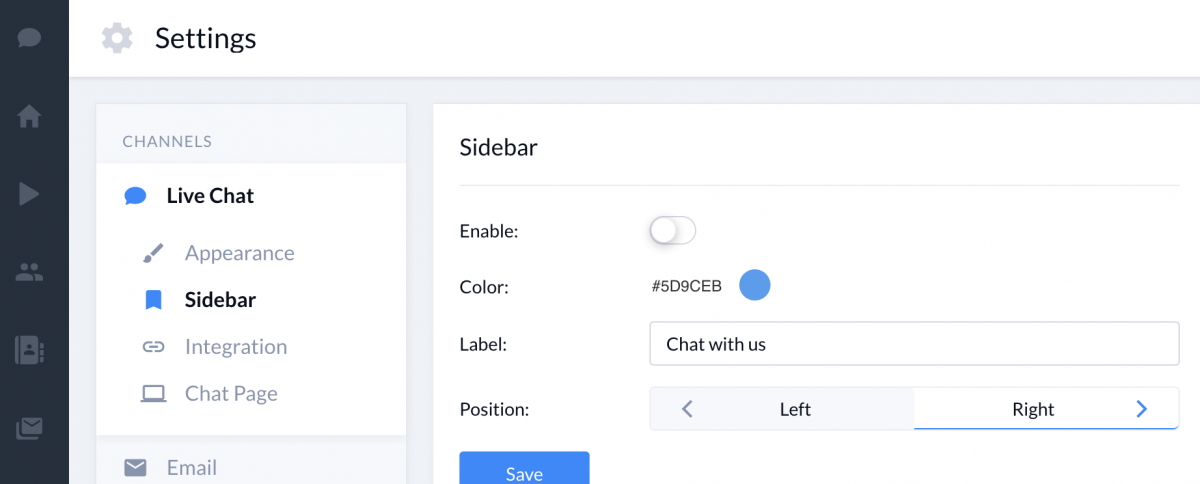1200x484 pixels.
Task: Open the mail stack icon in left navigation
Action: [x=29, y=428]
